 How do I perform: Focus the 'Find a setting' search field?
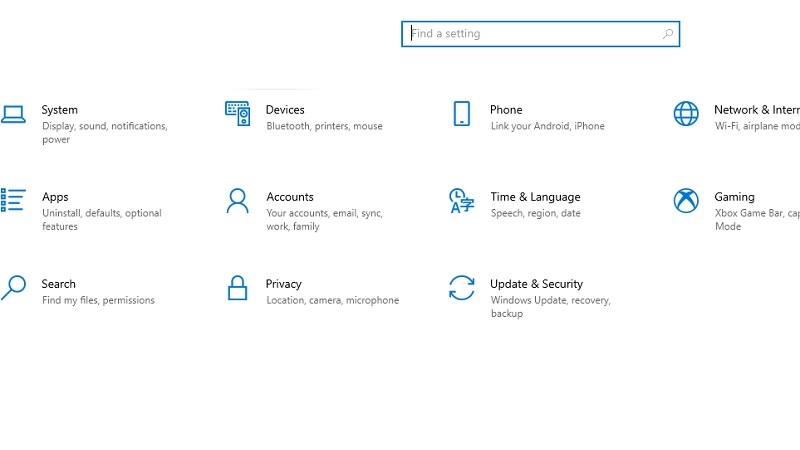pos(530,34)
